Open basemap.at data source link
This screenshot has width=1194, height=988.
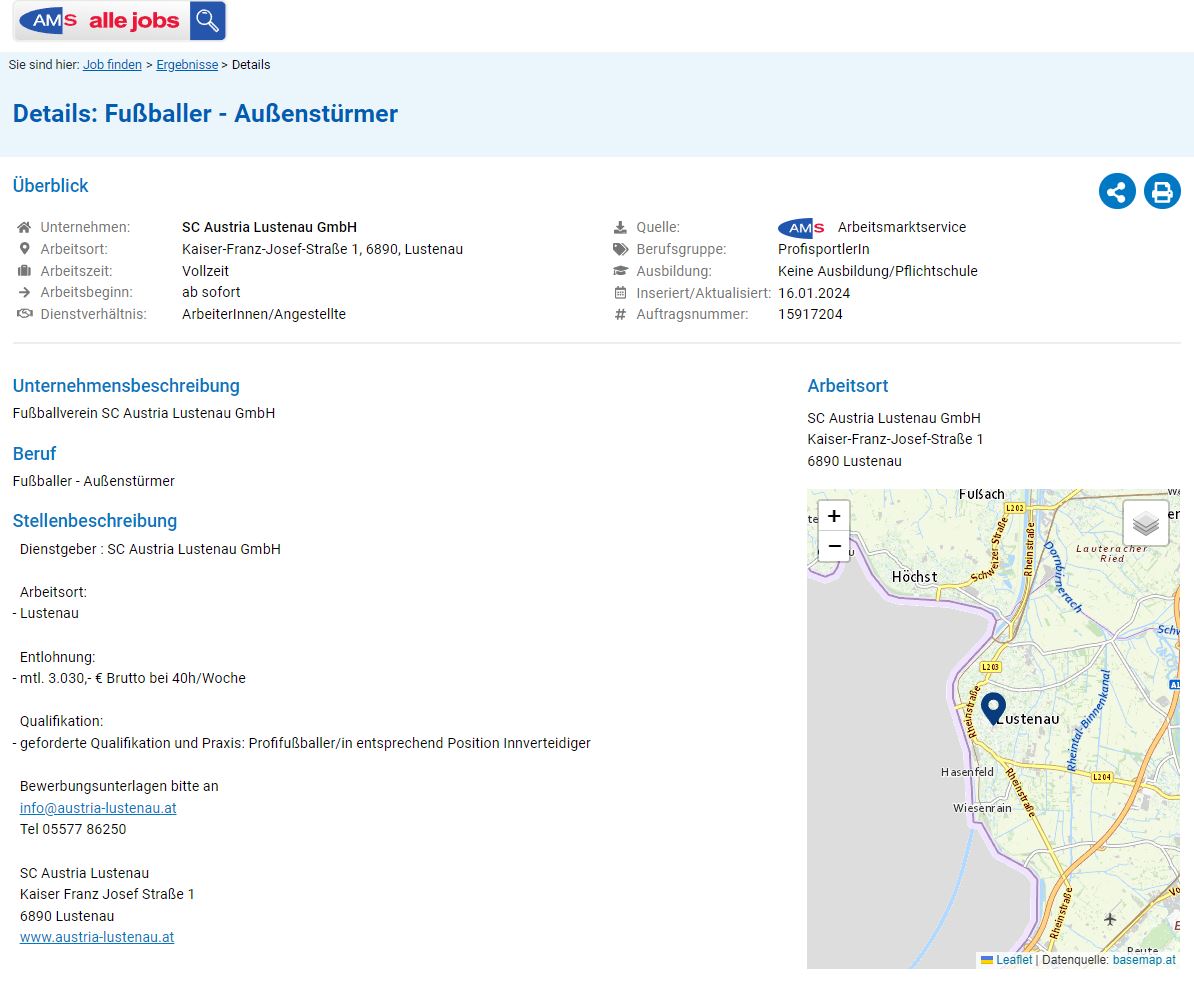1144,960
